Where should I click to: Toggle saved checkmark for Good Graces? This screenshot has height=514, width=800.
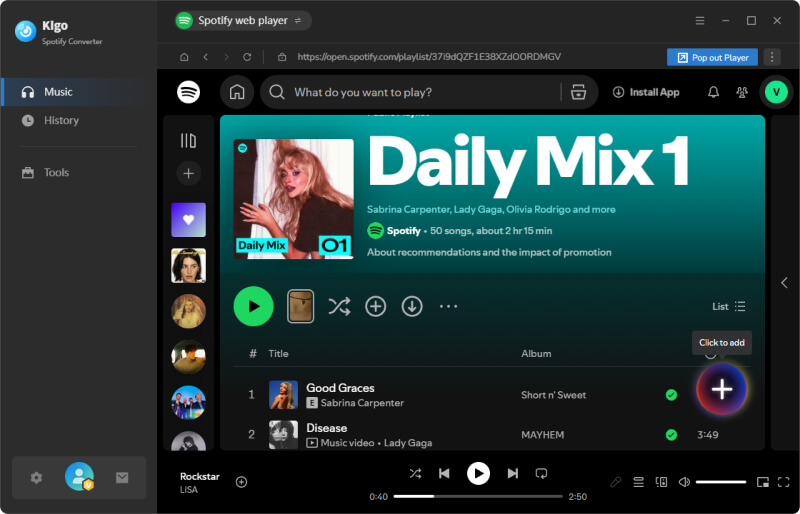(671, 395)
